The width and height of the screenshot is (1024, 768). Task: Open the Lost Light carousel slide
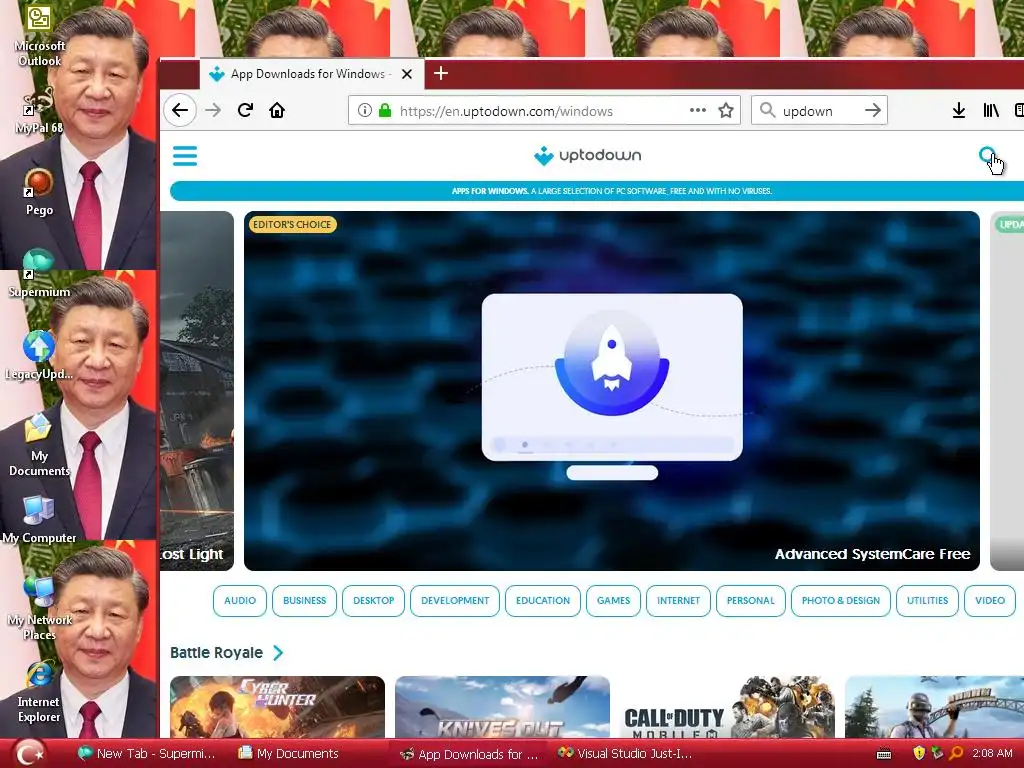click(x=197, y=391)
